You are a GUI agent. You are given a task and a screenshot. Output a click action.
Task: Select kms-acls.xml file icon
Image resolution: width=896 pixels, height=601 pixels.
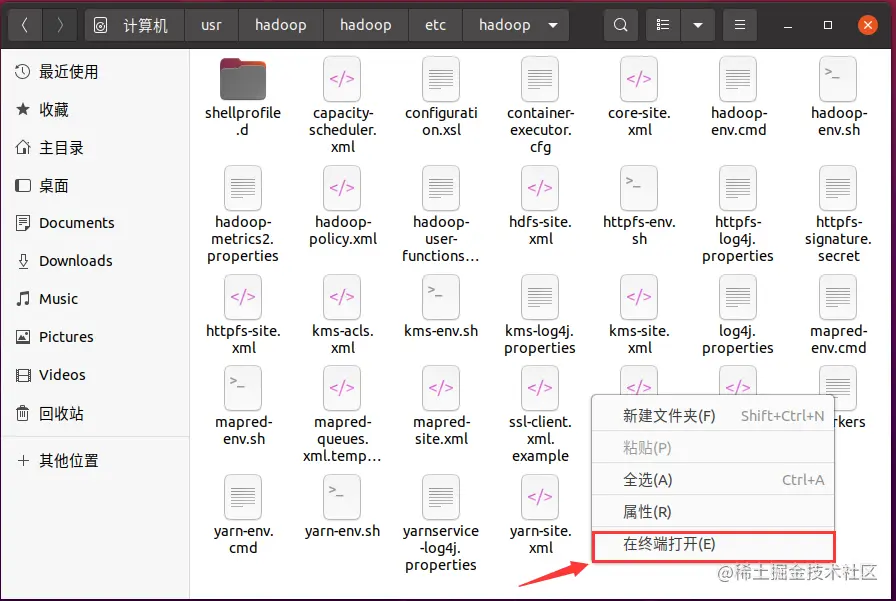(342, 297)
